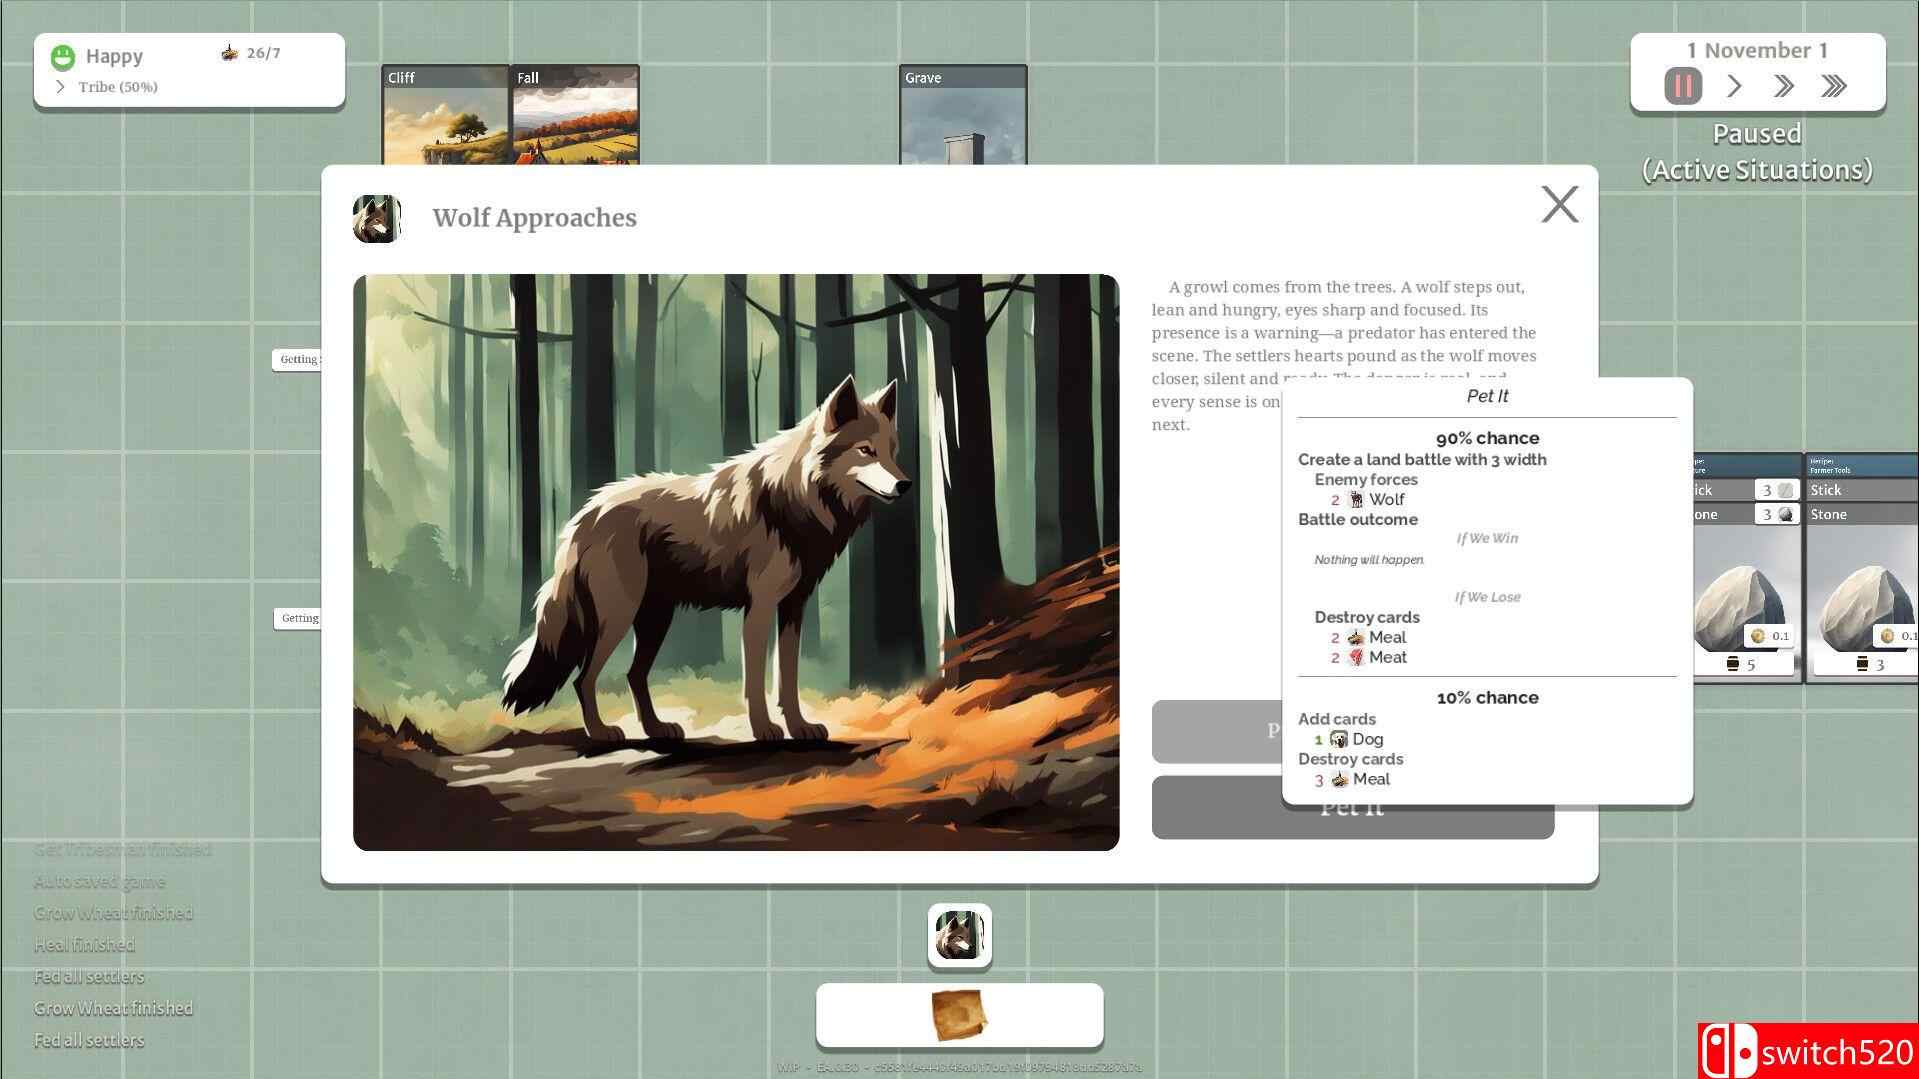1919x1079 pixels.
Task: Set game speed to normal play
Action: (1734, 86)
